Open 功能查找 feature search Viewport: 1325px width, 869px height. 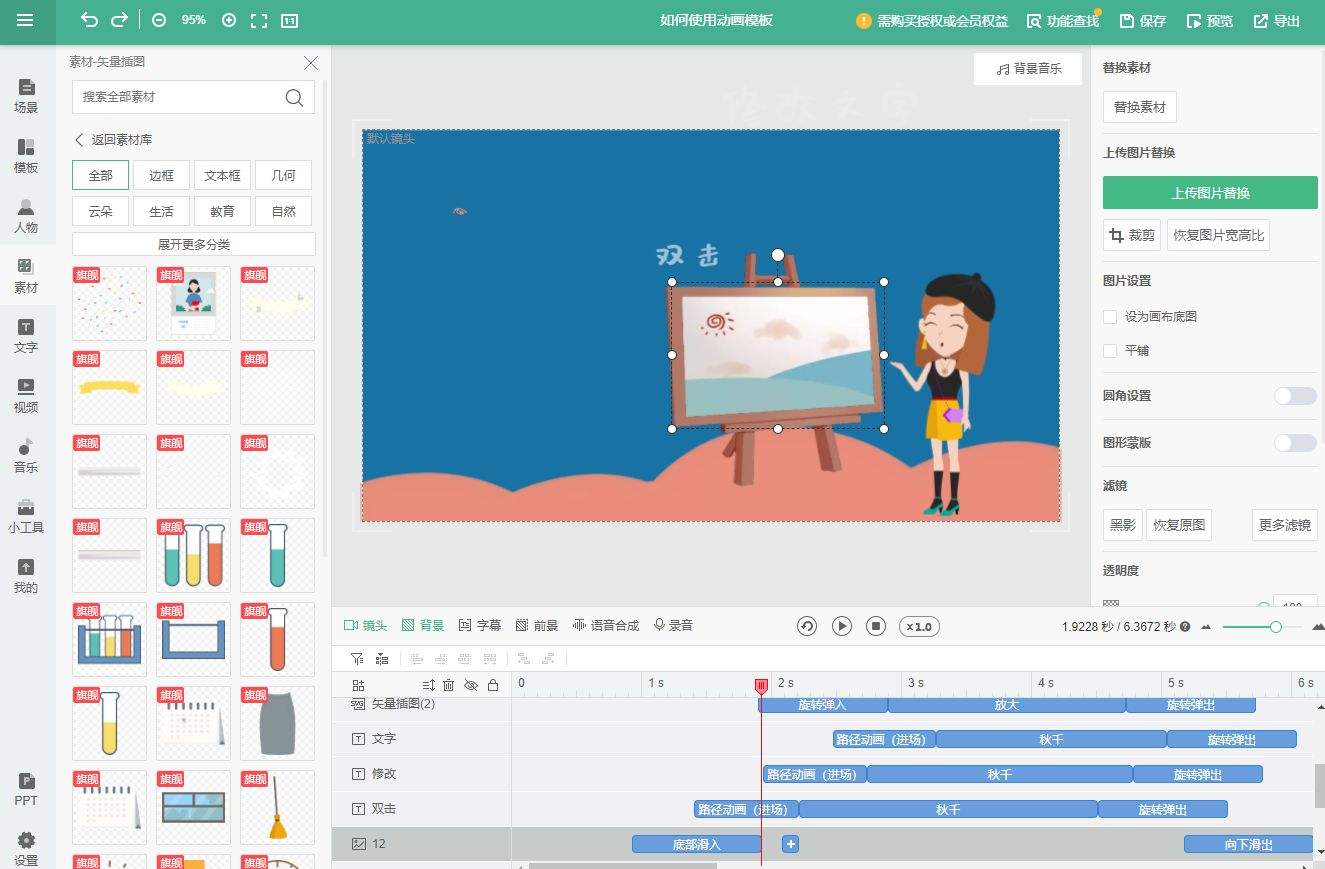(1062, 21)
